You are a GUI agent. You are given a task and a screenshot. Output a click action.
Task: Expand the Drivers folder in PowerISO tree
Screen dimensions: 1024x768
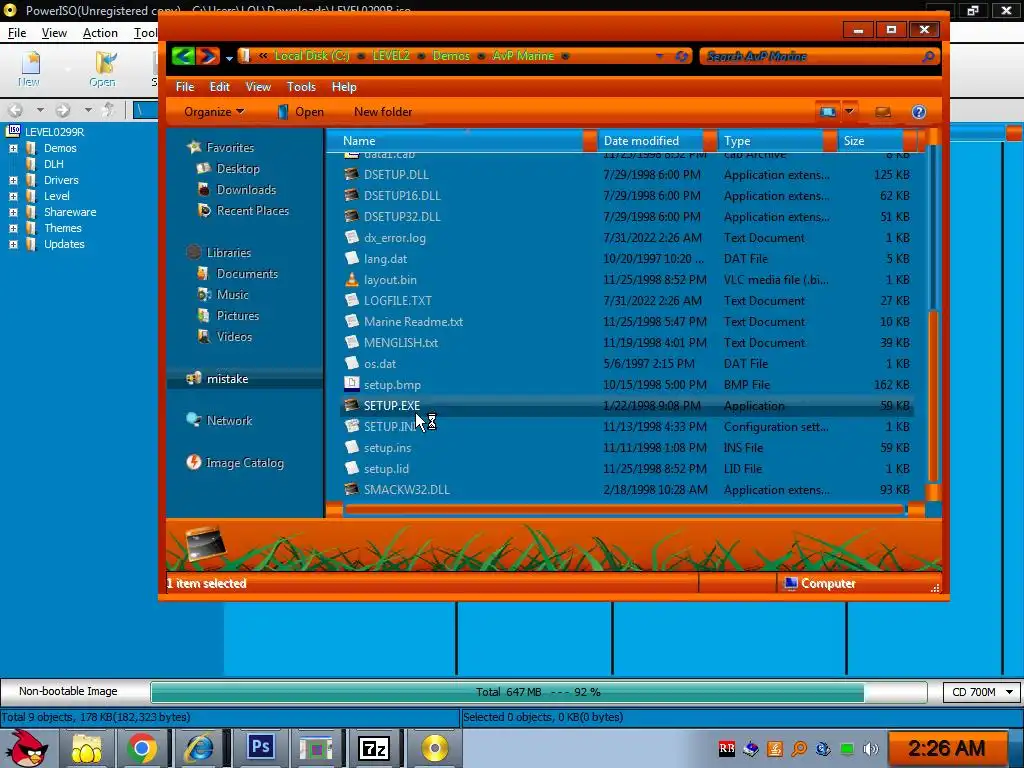(x=13, y=180)
